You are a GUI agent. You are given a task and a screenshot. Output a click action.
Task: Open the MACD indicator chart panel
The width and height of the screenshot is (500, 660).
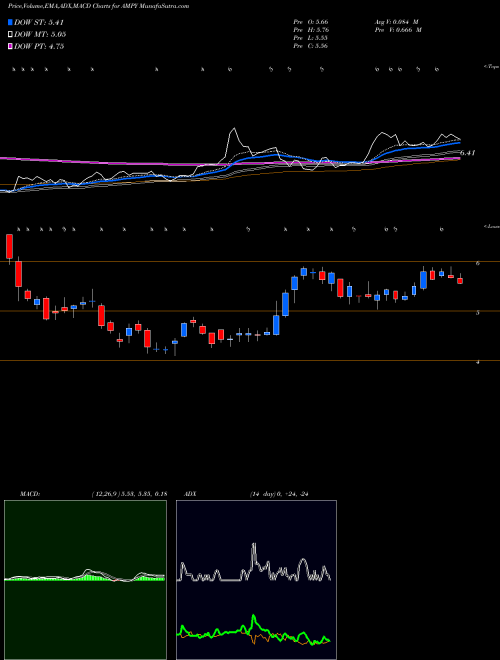pos(85,580)
